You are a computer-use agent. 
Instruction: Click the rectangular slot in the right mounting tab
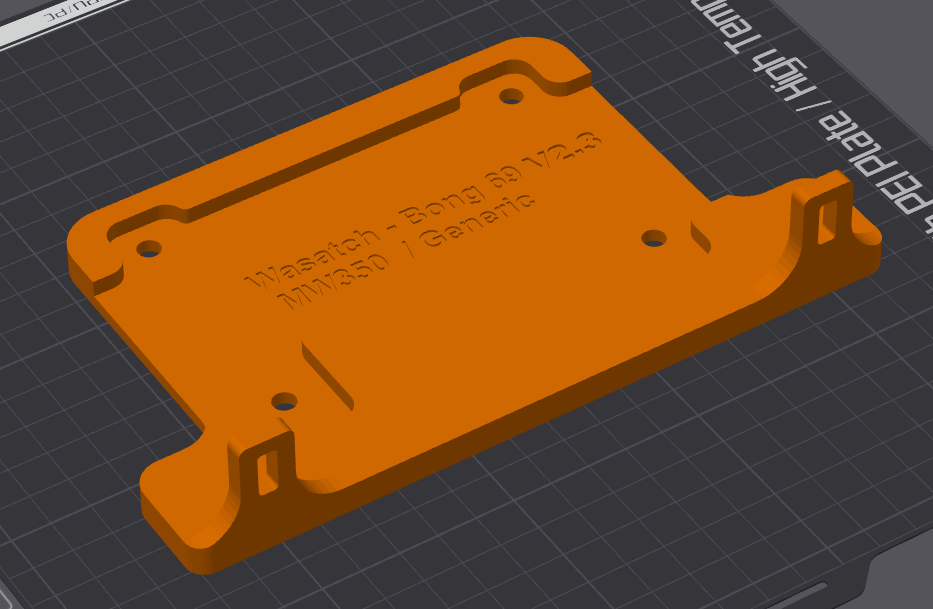tap(828, 222)
